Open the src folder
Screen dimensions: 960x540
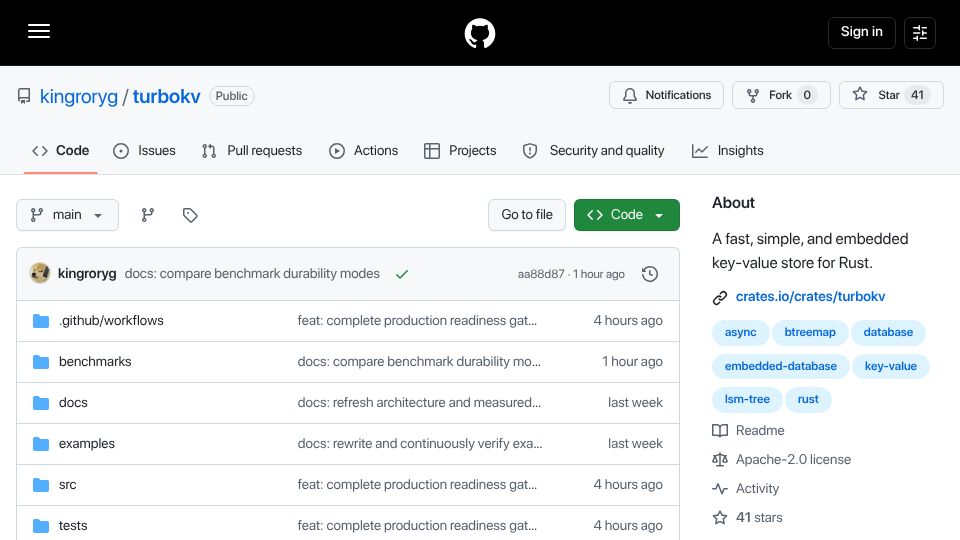click(x=67, y=485)
